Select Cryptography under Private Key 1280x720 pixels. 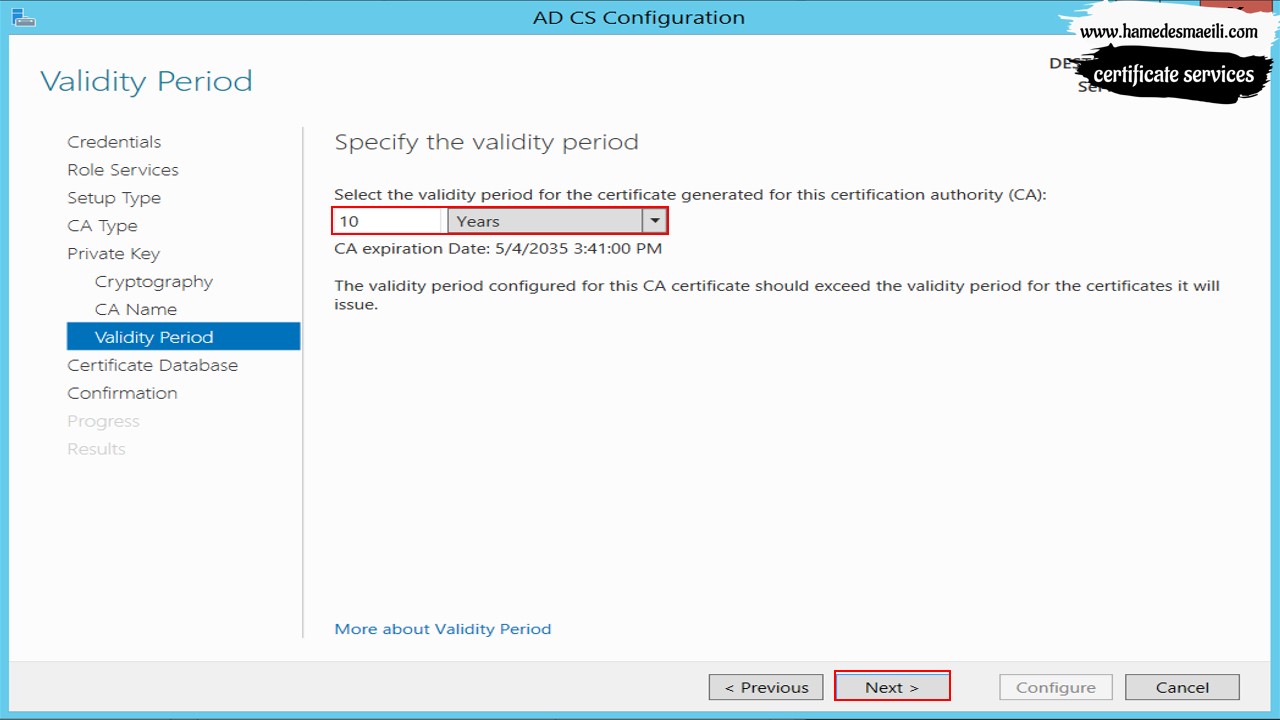154,282
